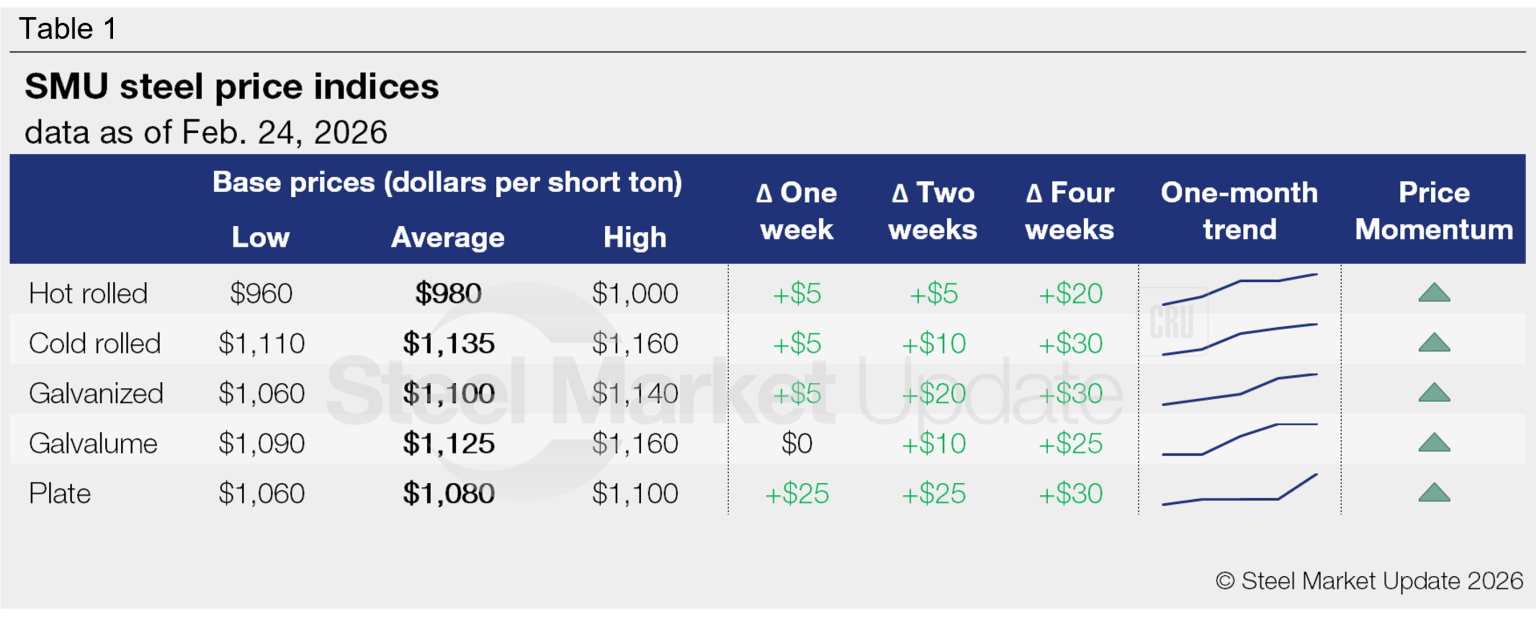Click the Cold rolled high price $1,160

[x=635, y=344]
